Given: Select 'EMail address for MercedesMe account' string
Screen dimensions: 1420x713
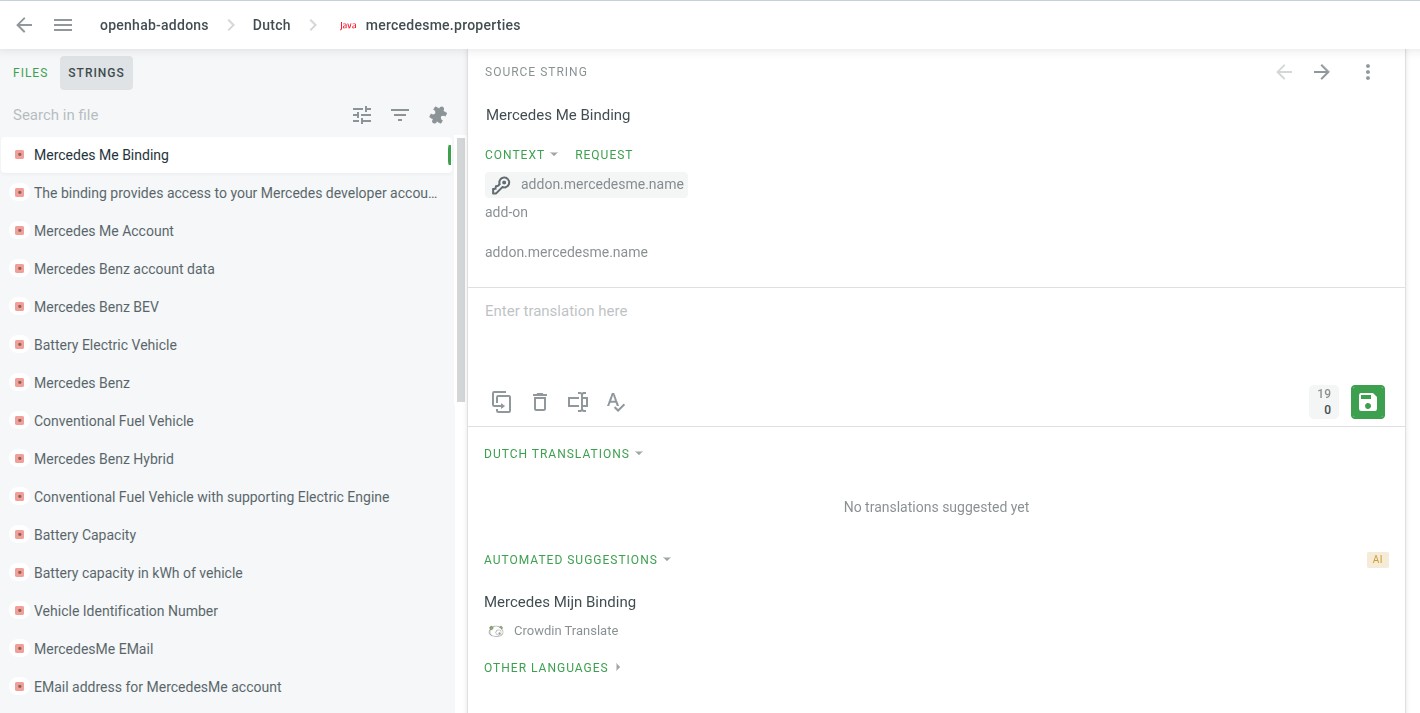Looking at the screenshot, I should 226,687.
